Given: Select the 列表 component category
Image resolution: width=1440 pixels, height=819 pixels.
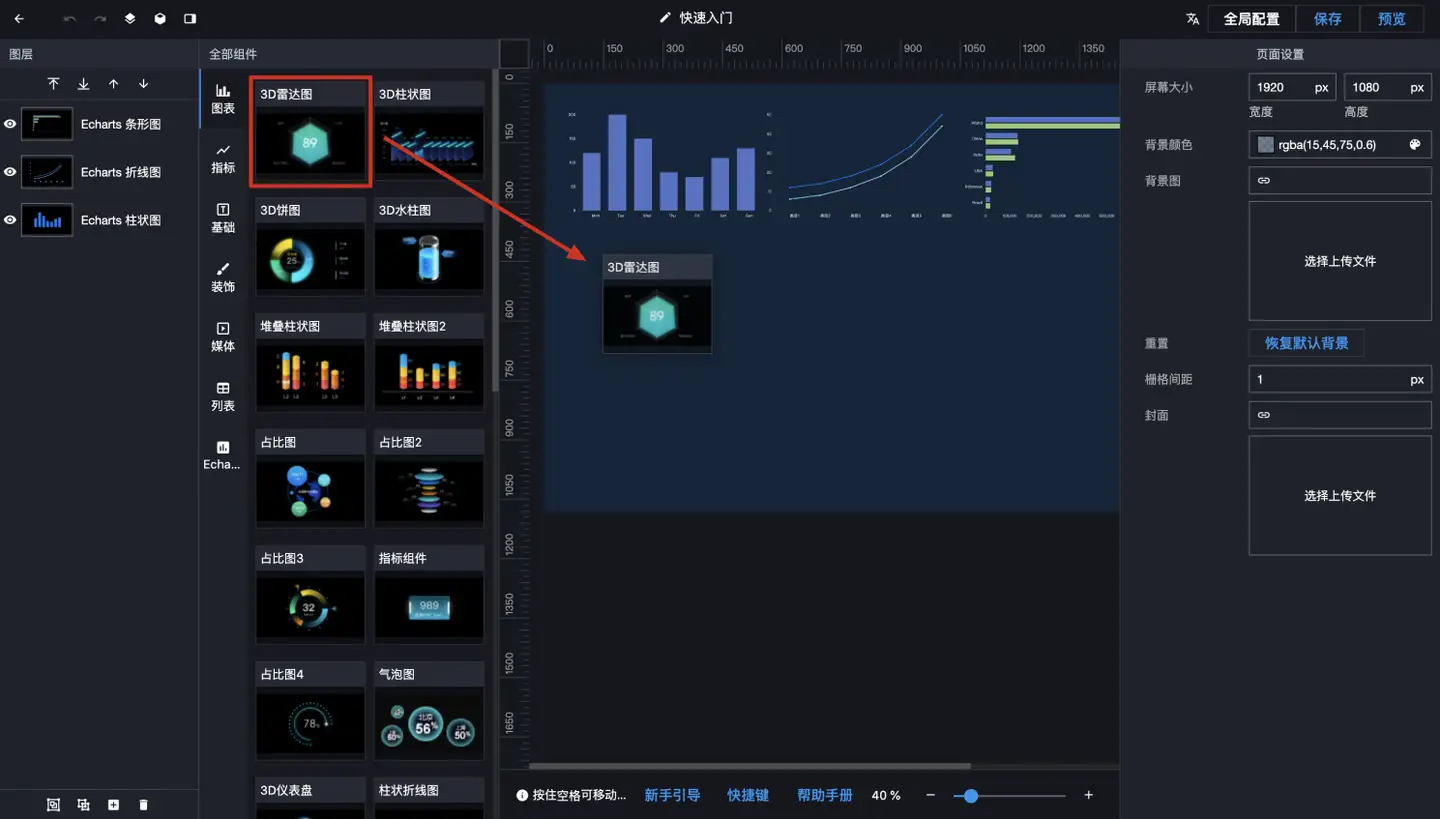Looking at the screenshot, I should click(223, 396).
